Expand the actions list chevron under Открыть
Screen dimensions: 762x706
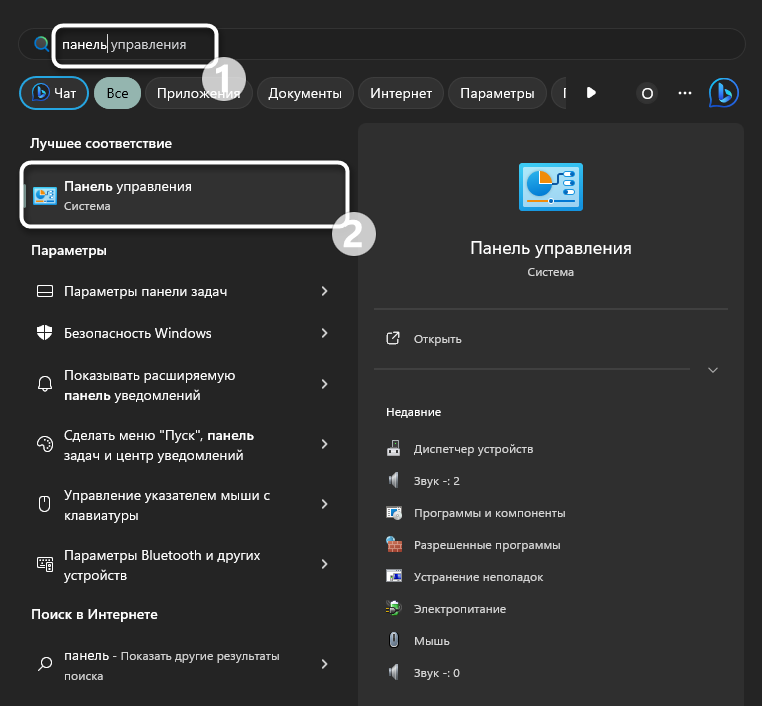[712, 370]
